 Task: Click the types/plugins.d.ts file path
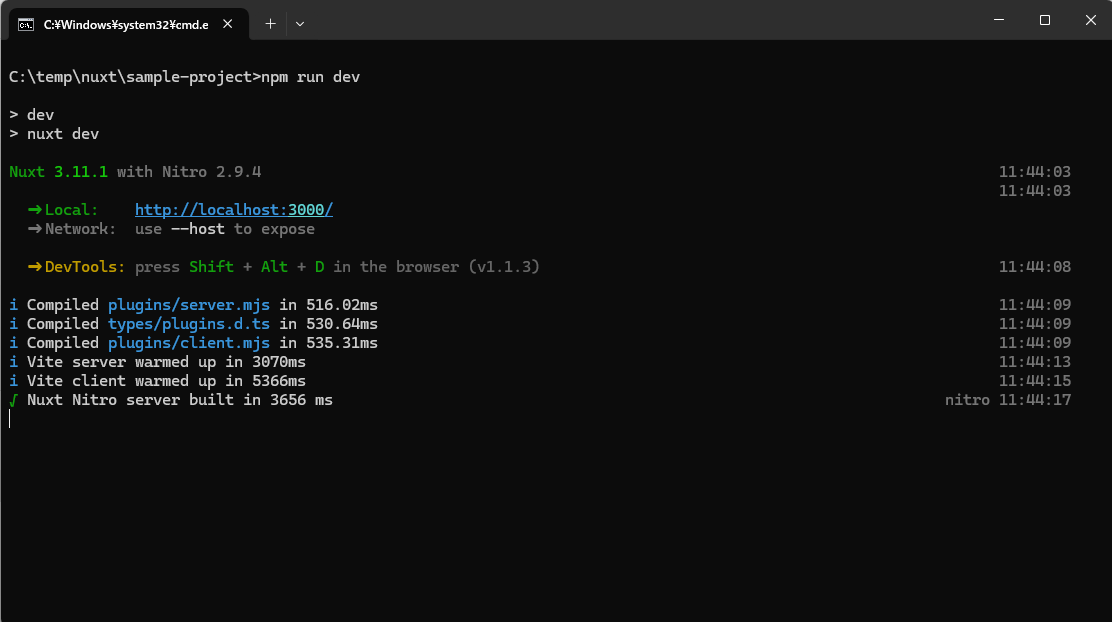coord(189,324)
